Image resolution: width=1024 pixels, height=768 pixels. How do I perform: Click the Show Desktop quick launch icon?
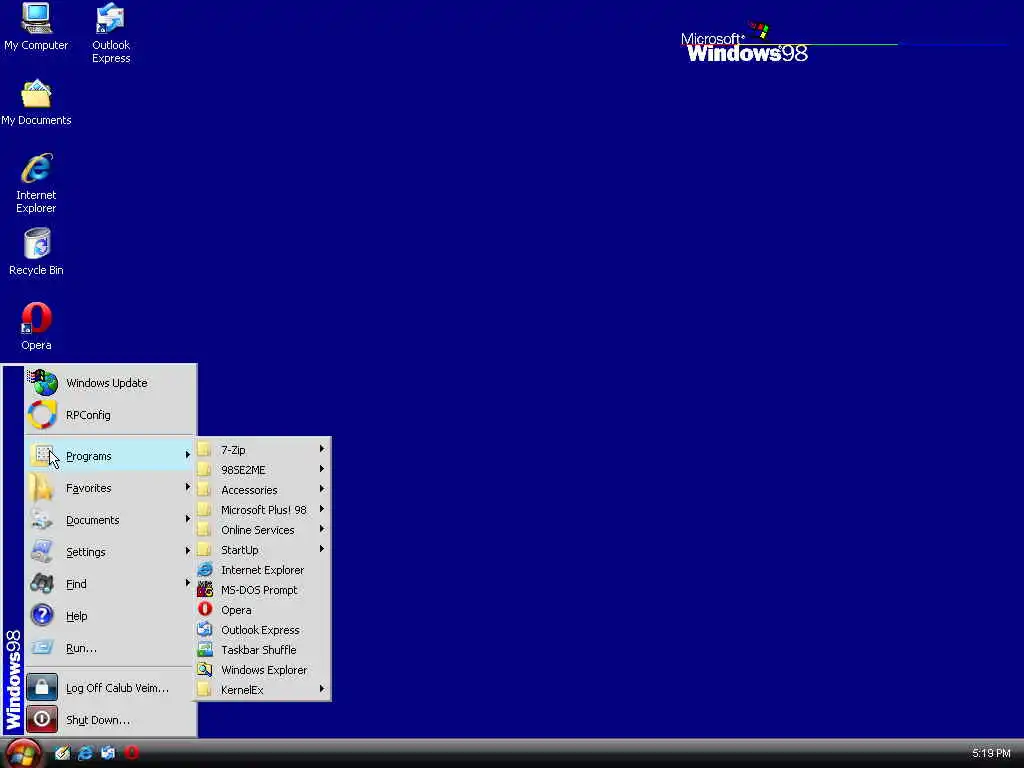tap(62, 753)
